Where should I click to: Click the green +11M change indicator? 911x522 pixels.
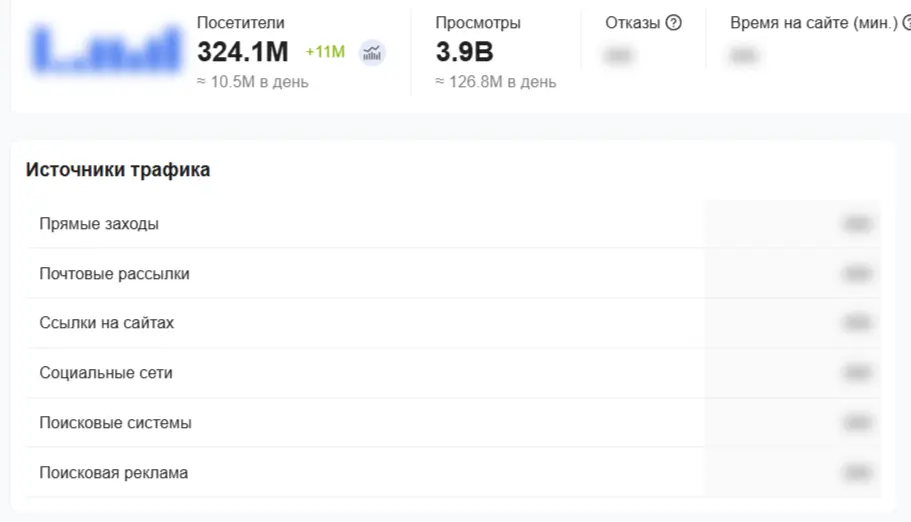325,52
